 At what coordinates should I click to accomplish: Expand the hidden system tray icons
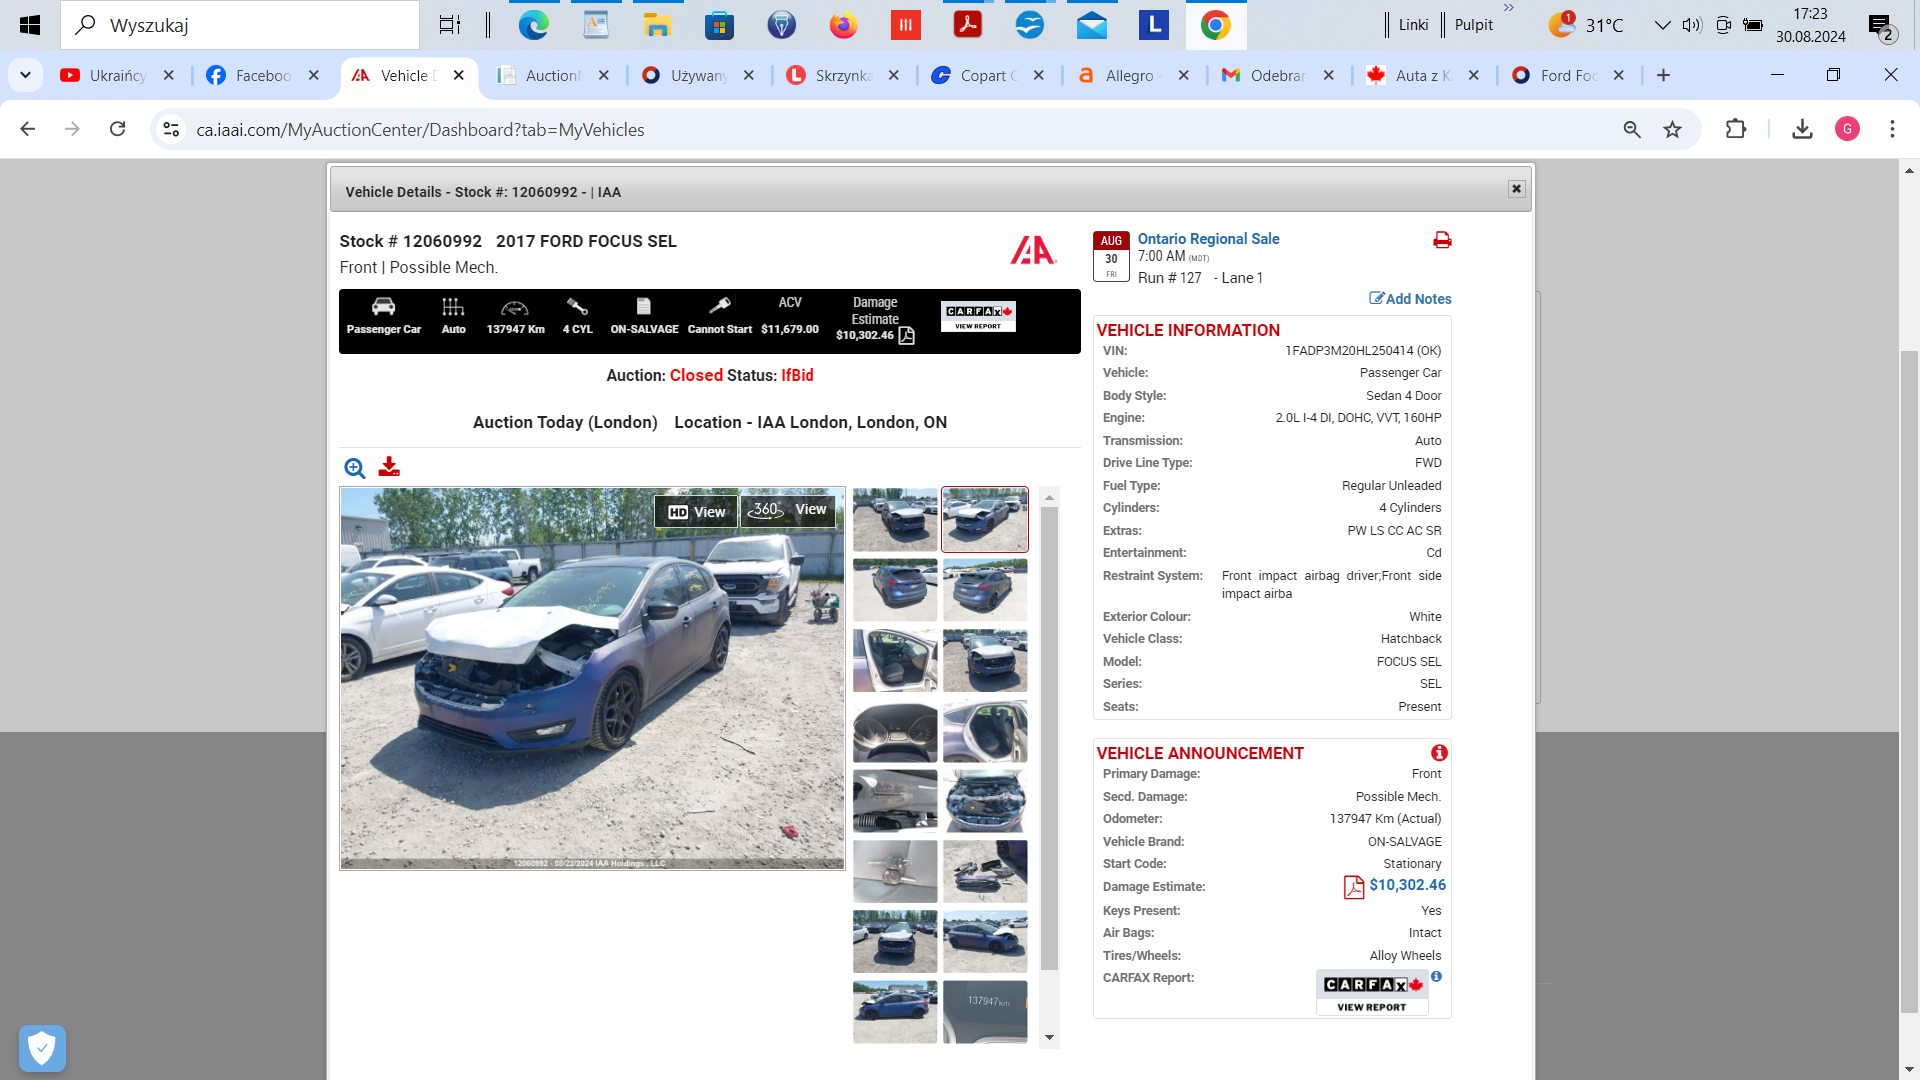pos(1662,25)
